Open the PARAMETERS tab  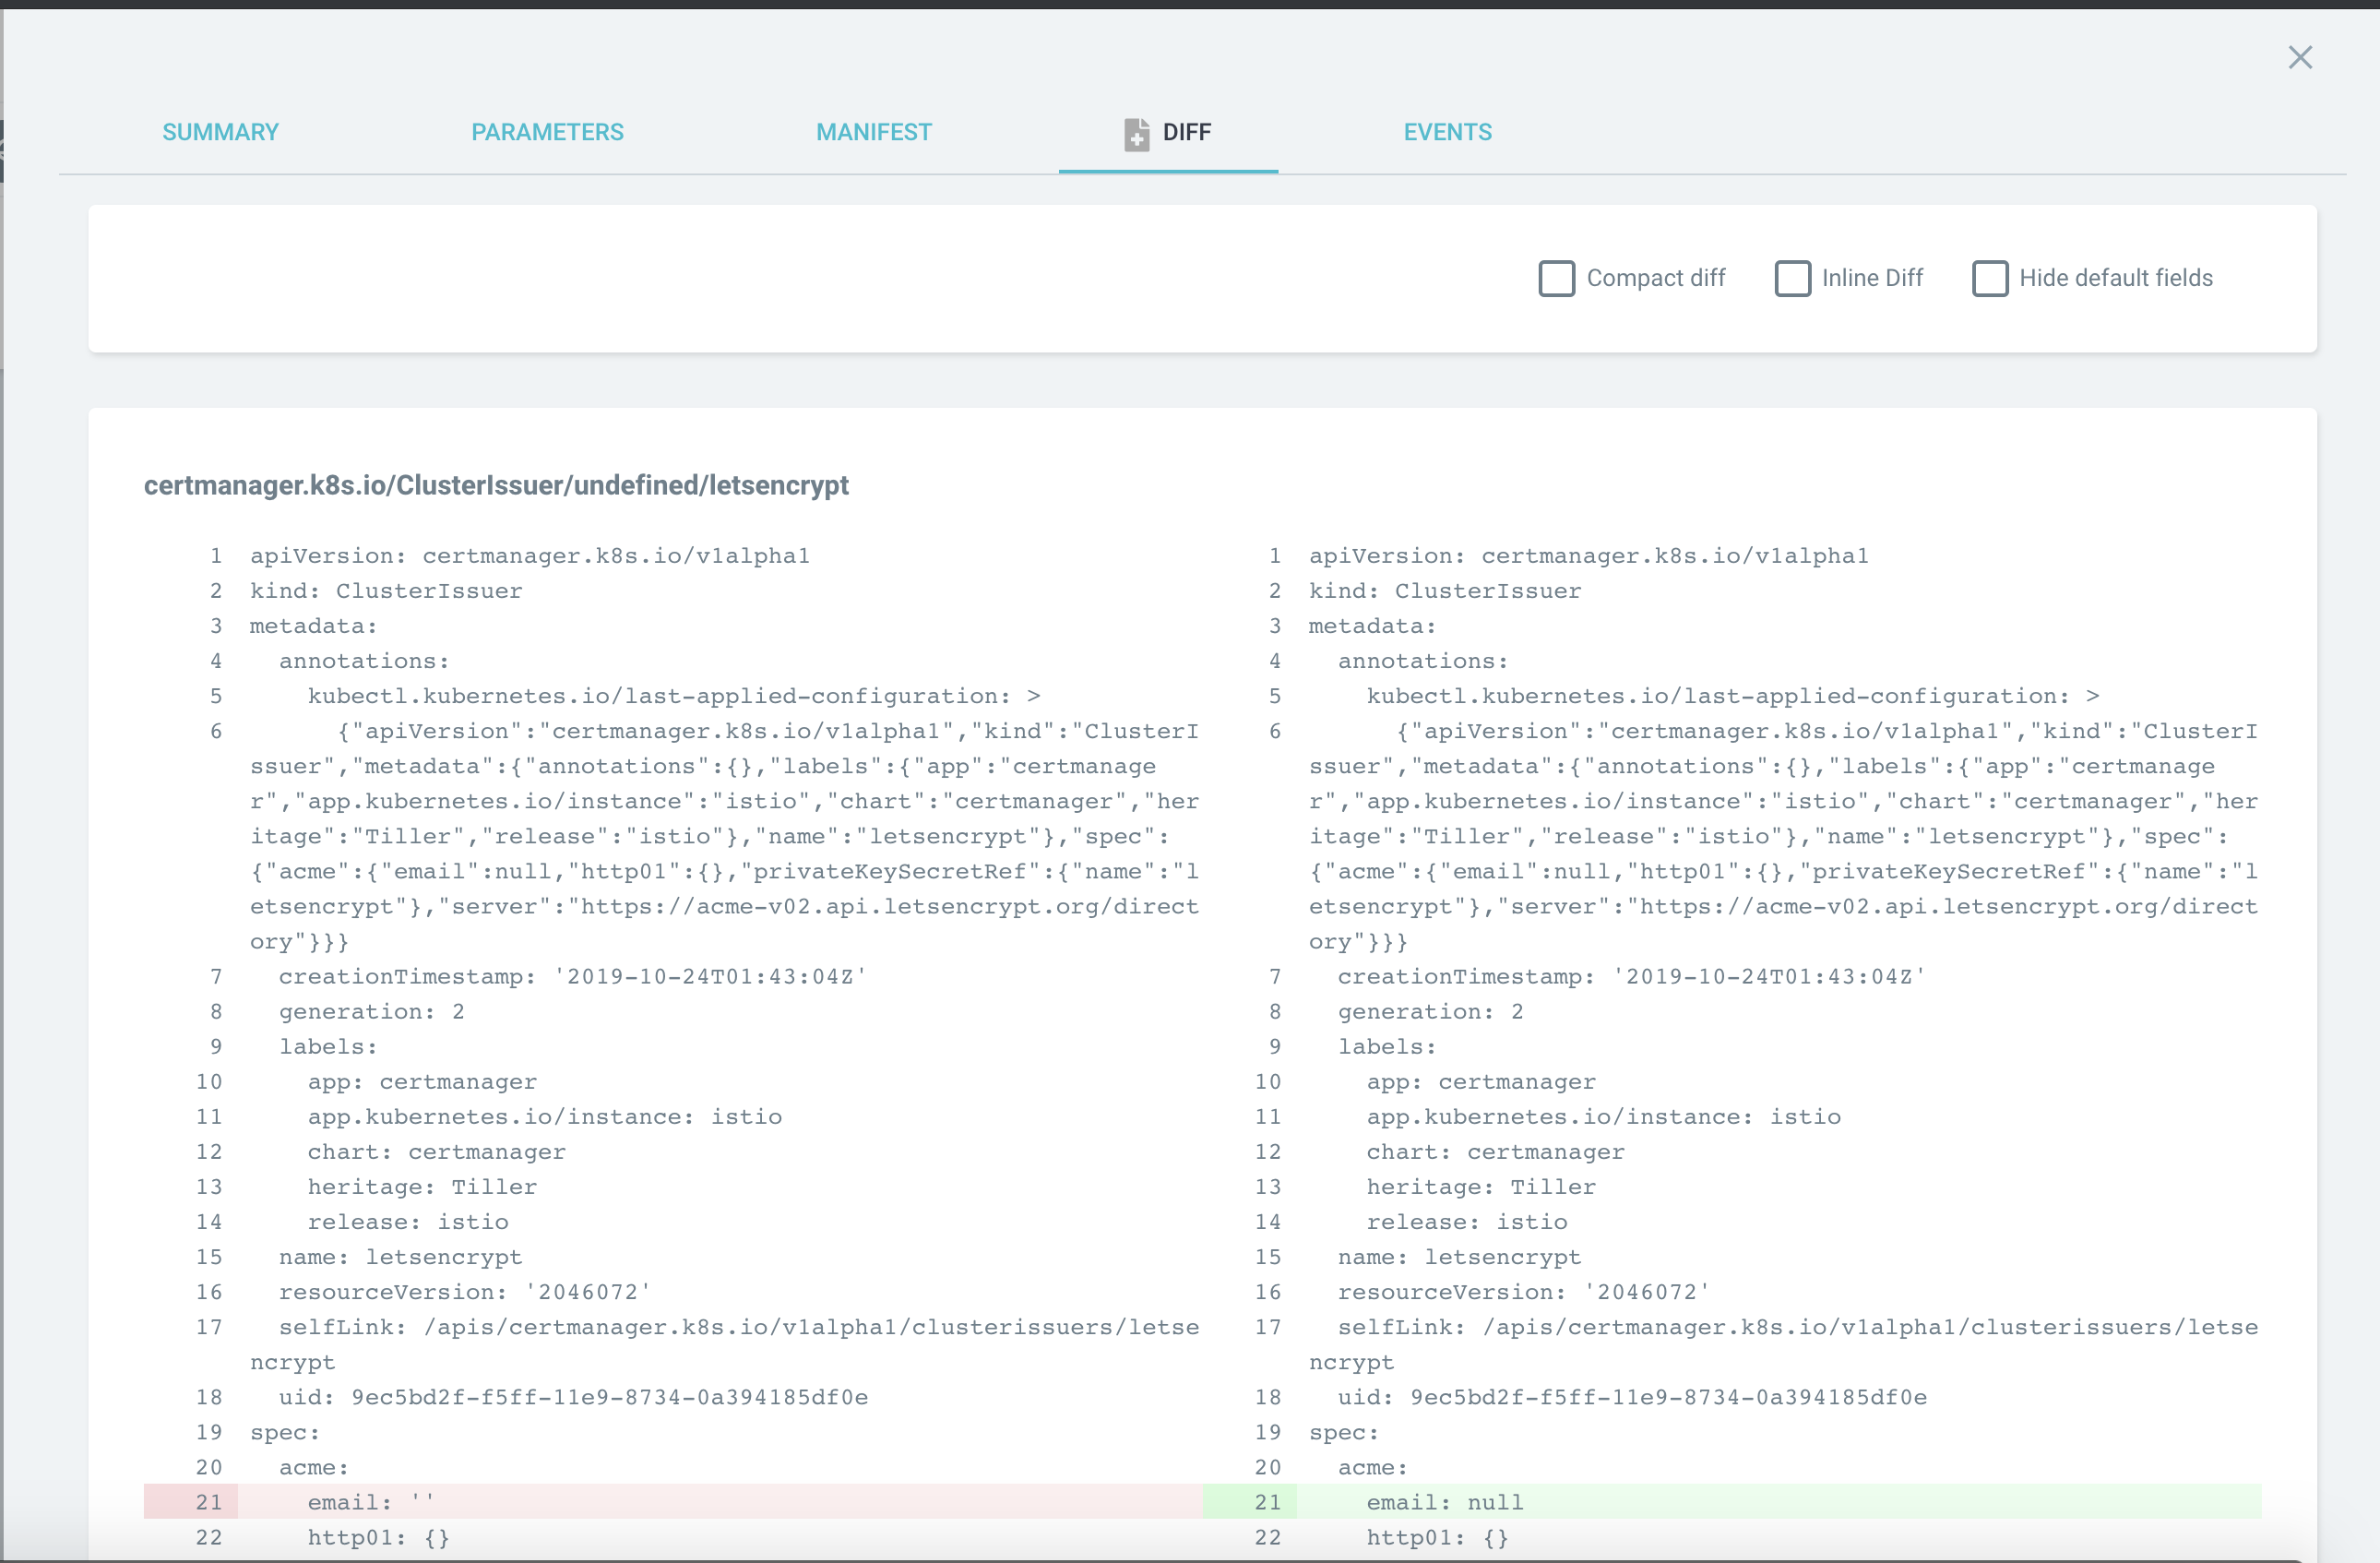coord(547,132)
